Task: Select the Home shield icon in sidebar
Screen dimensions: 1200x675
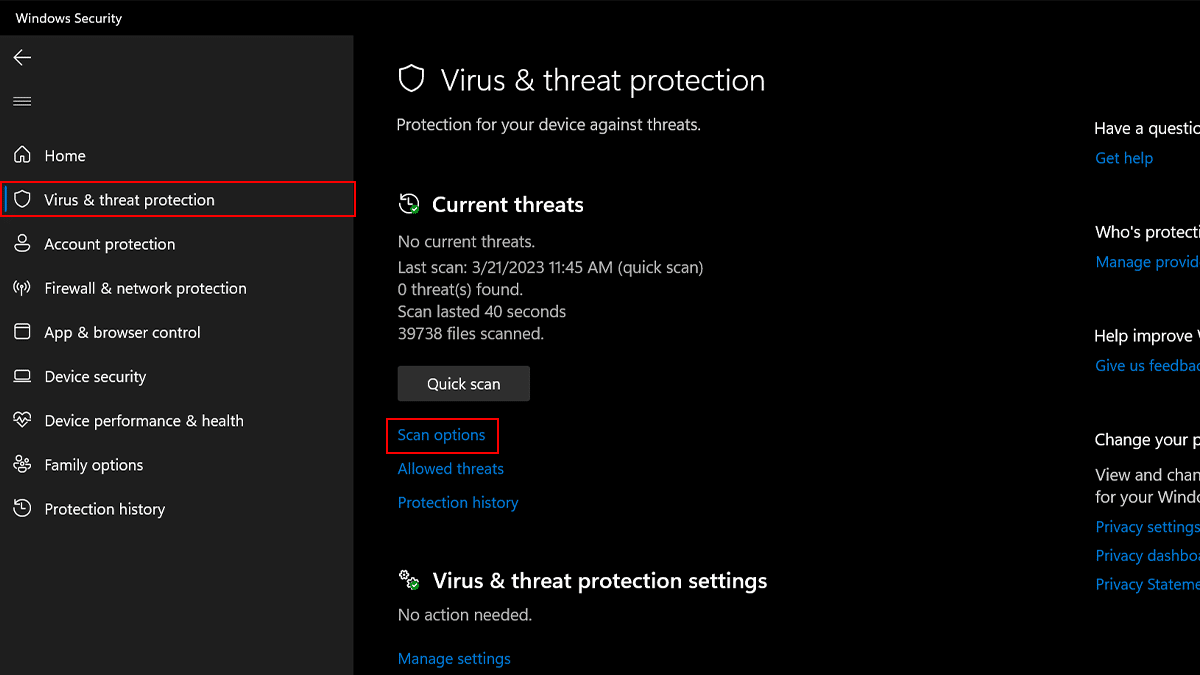Action: point(22,155)
